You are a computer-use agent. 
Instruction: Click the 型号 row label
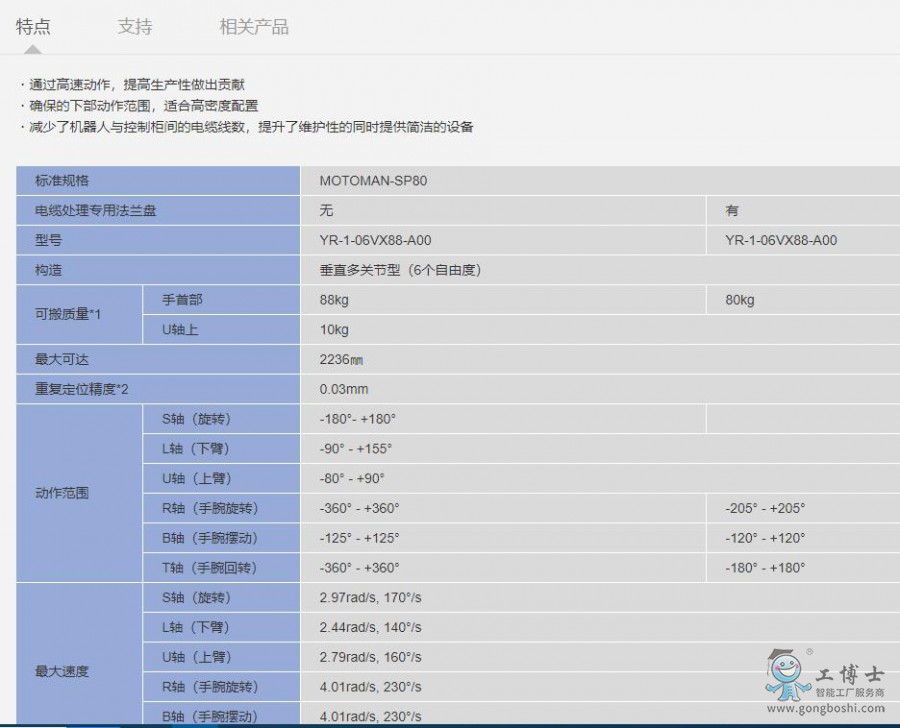[x=158, y=241]
